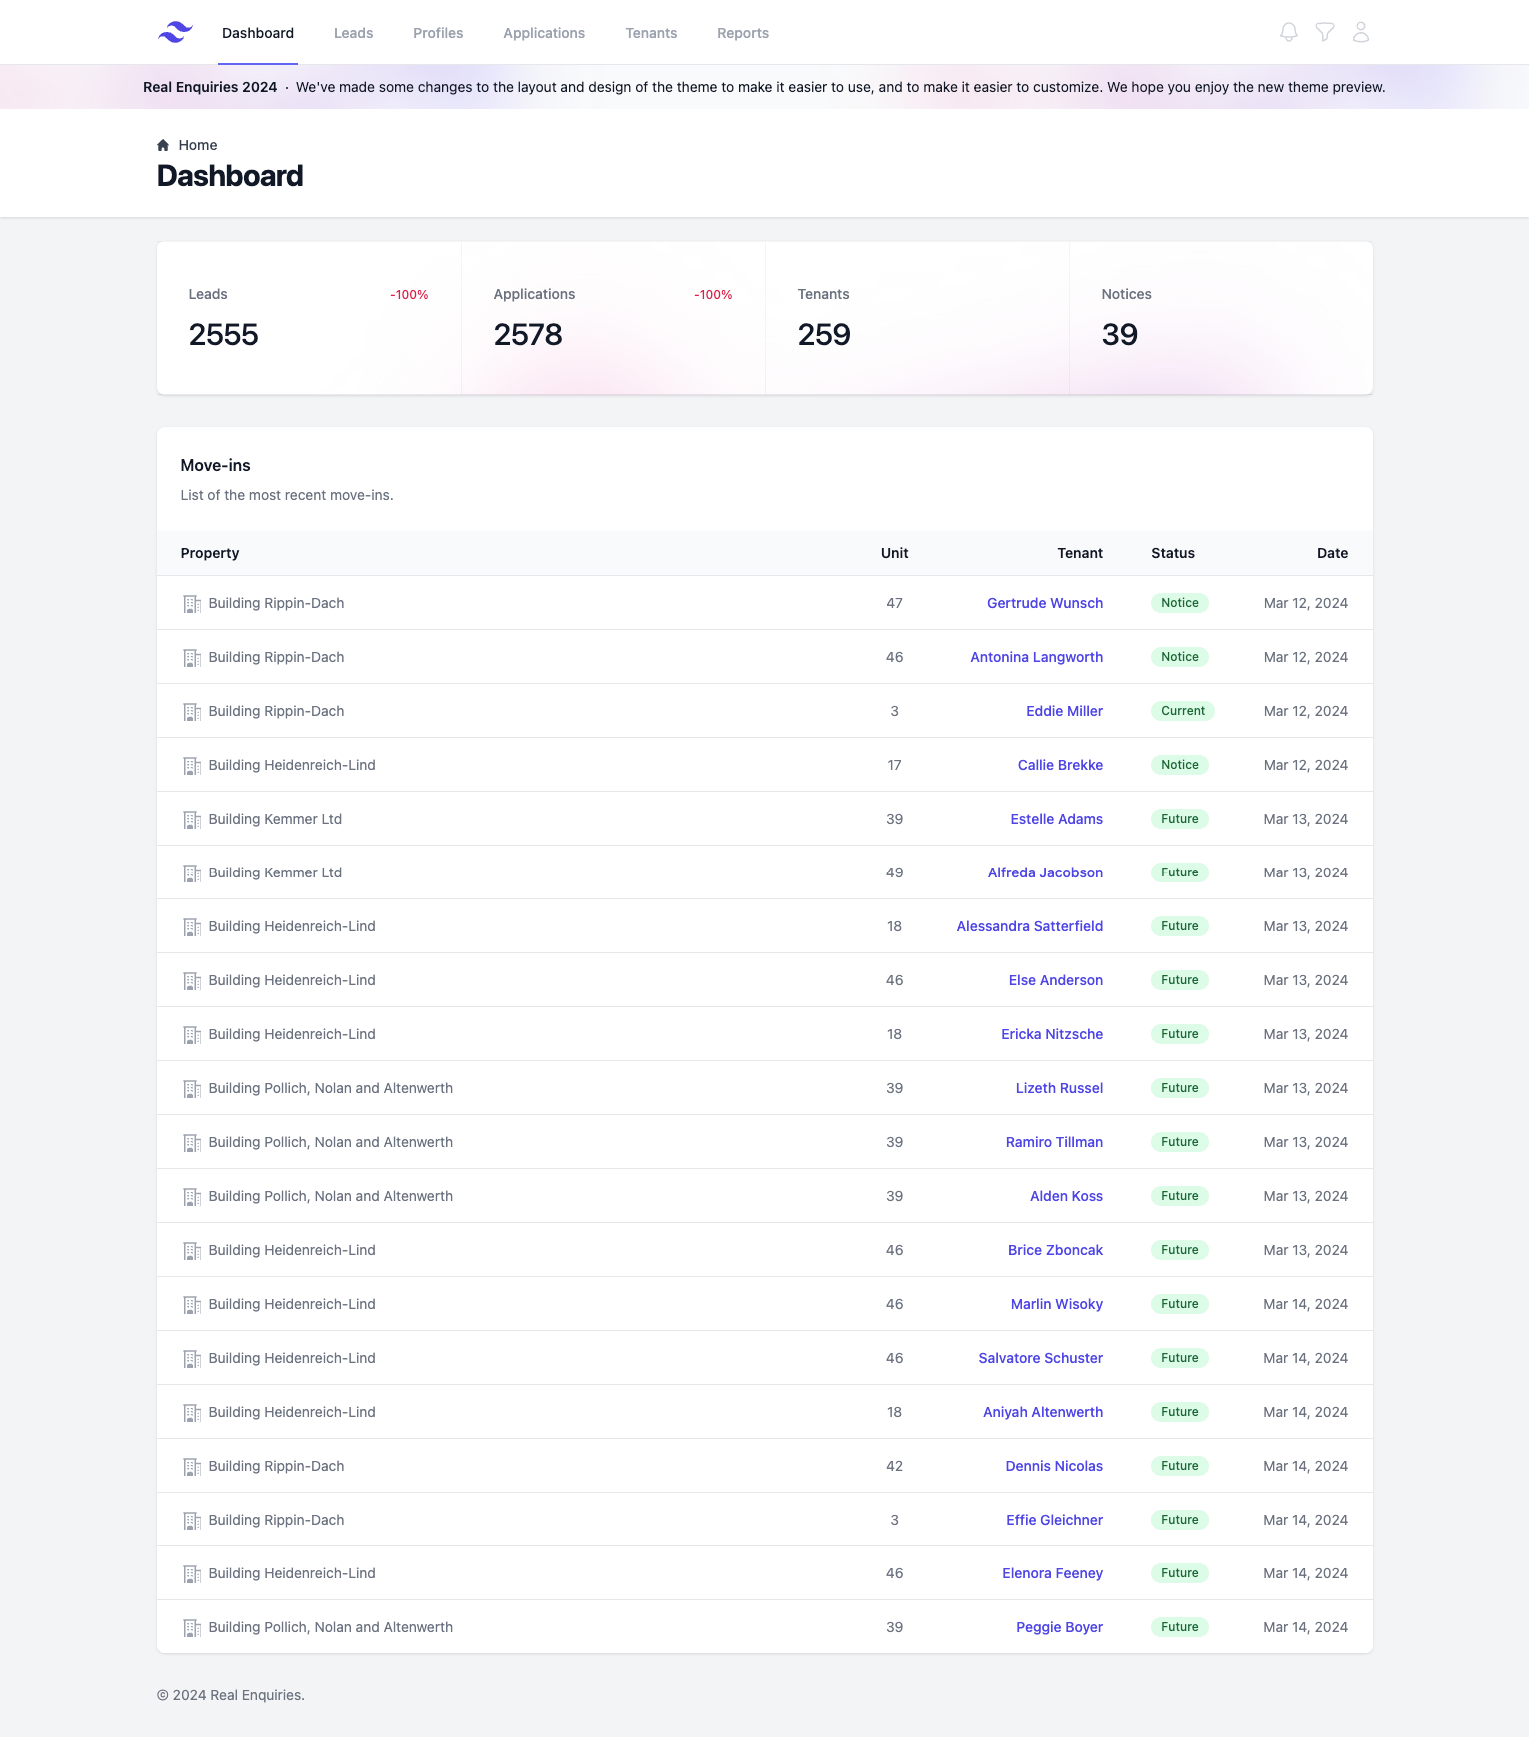
Task: Click the notification bell icon
Action: click(1288, 33)
